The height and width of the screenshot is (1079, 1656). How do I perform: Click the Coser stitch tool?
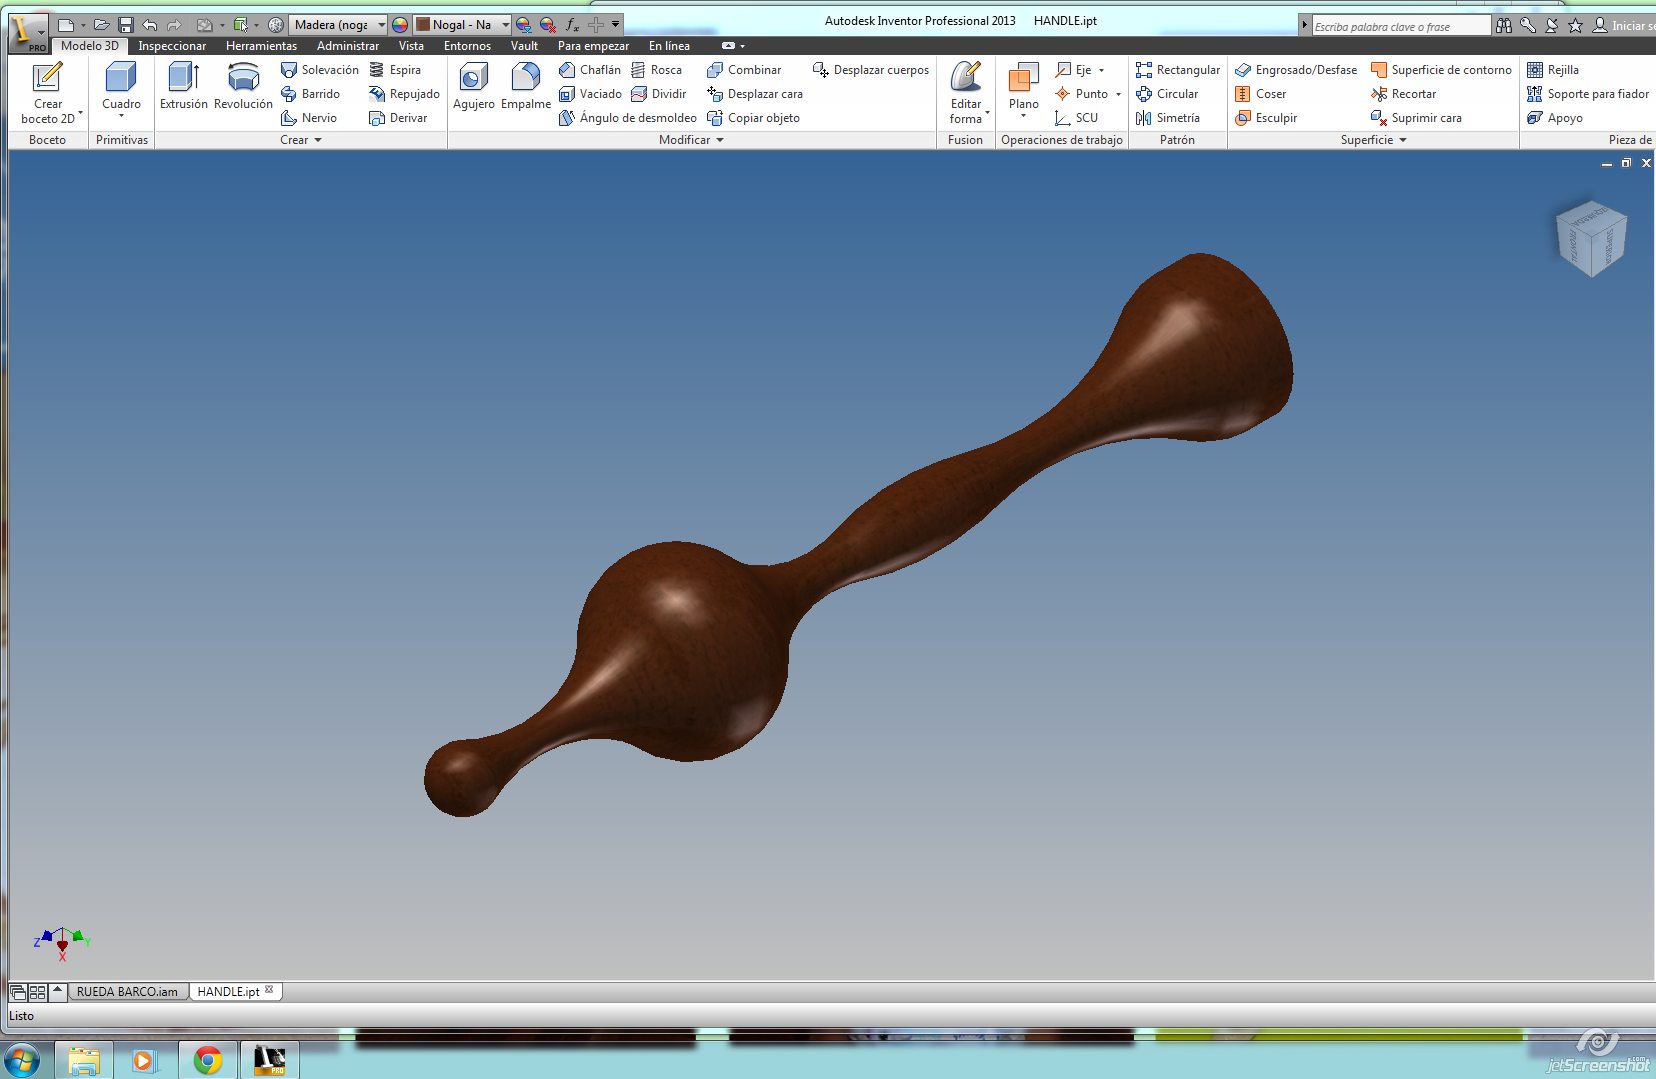(1261, 94)
